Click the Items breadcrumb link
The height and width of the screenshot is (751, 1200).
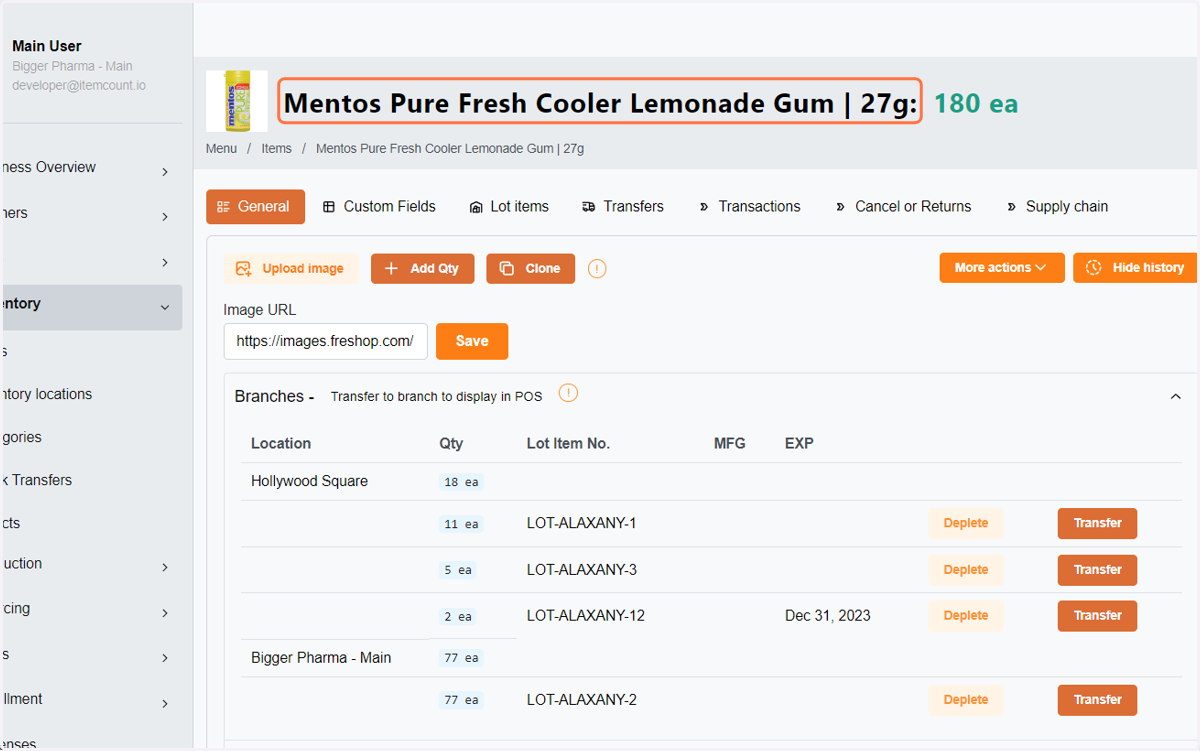(x=277, y=149)
